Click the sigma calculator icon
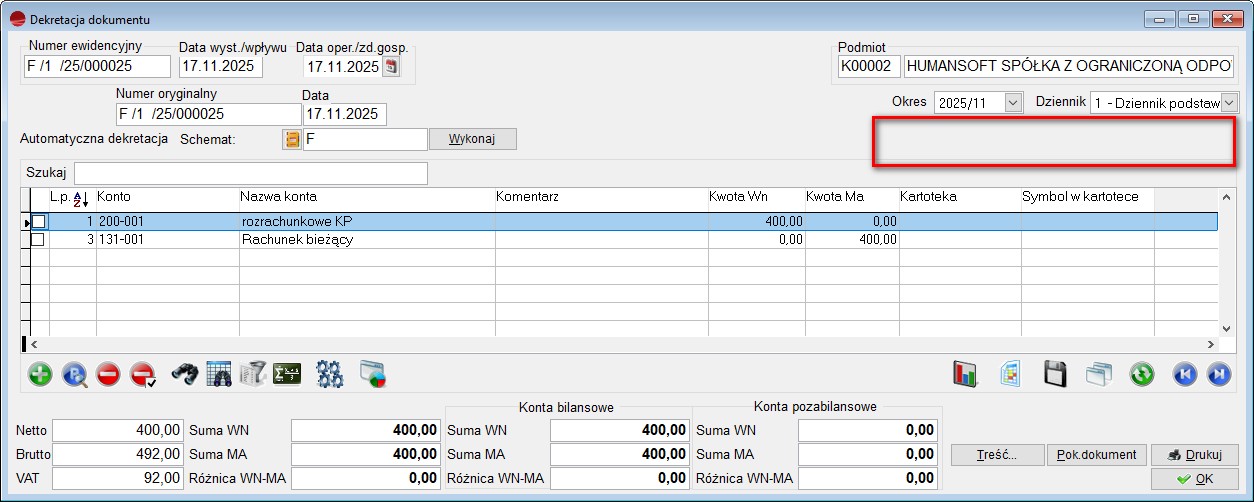 click(x=287, y=375)
